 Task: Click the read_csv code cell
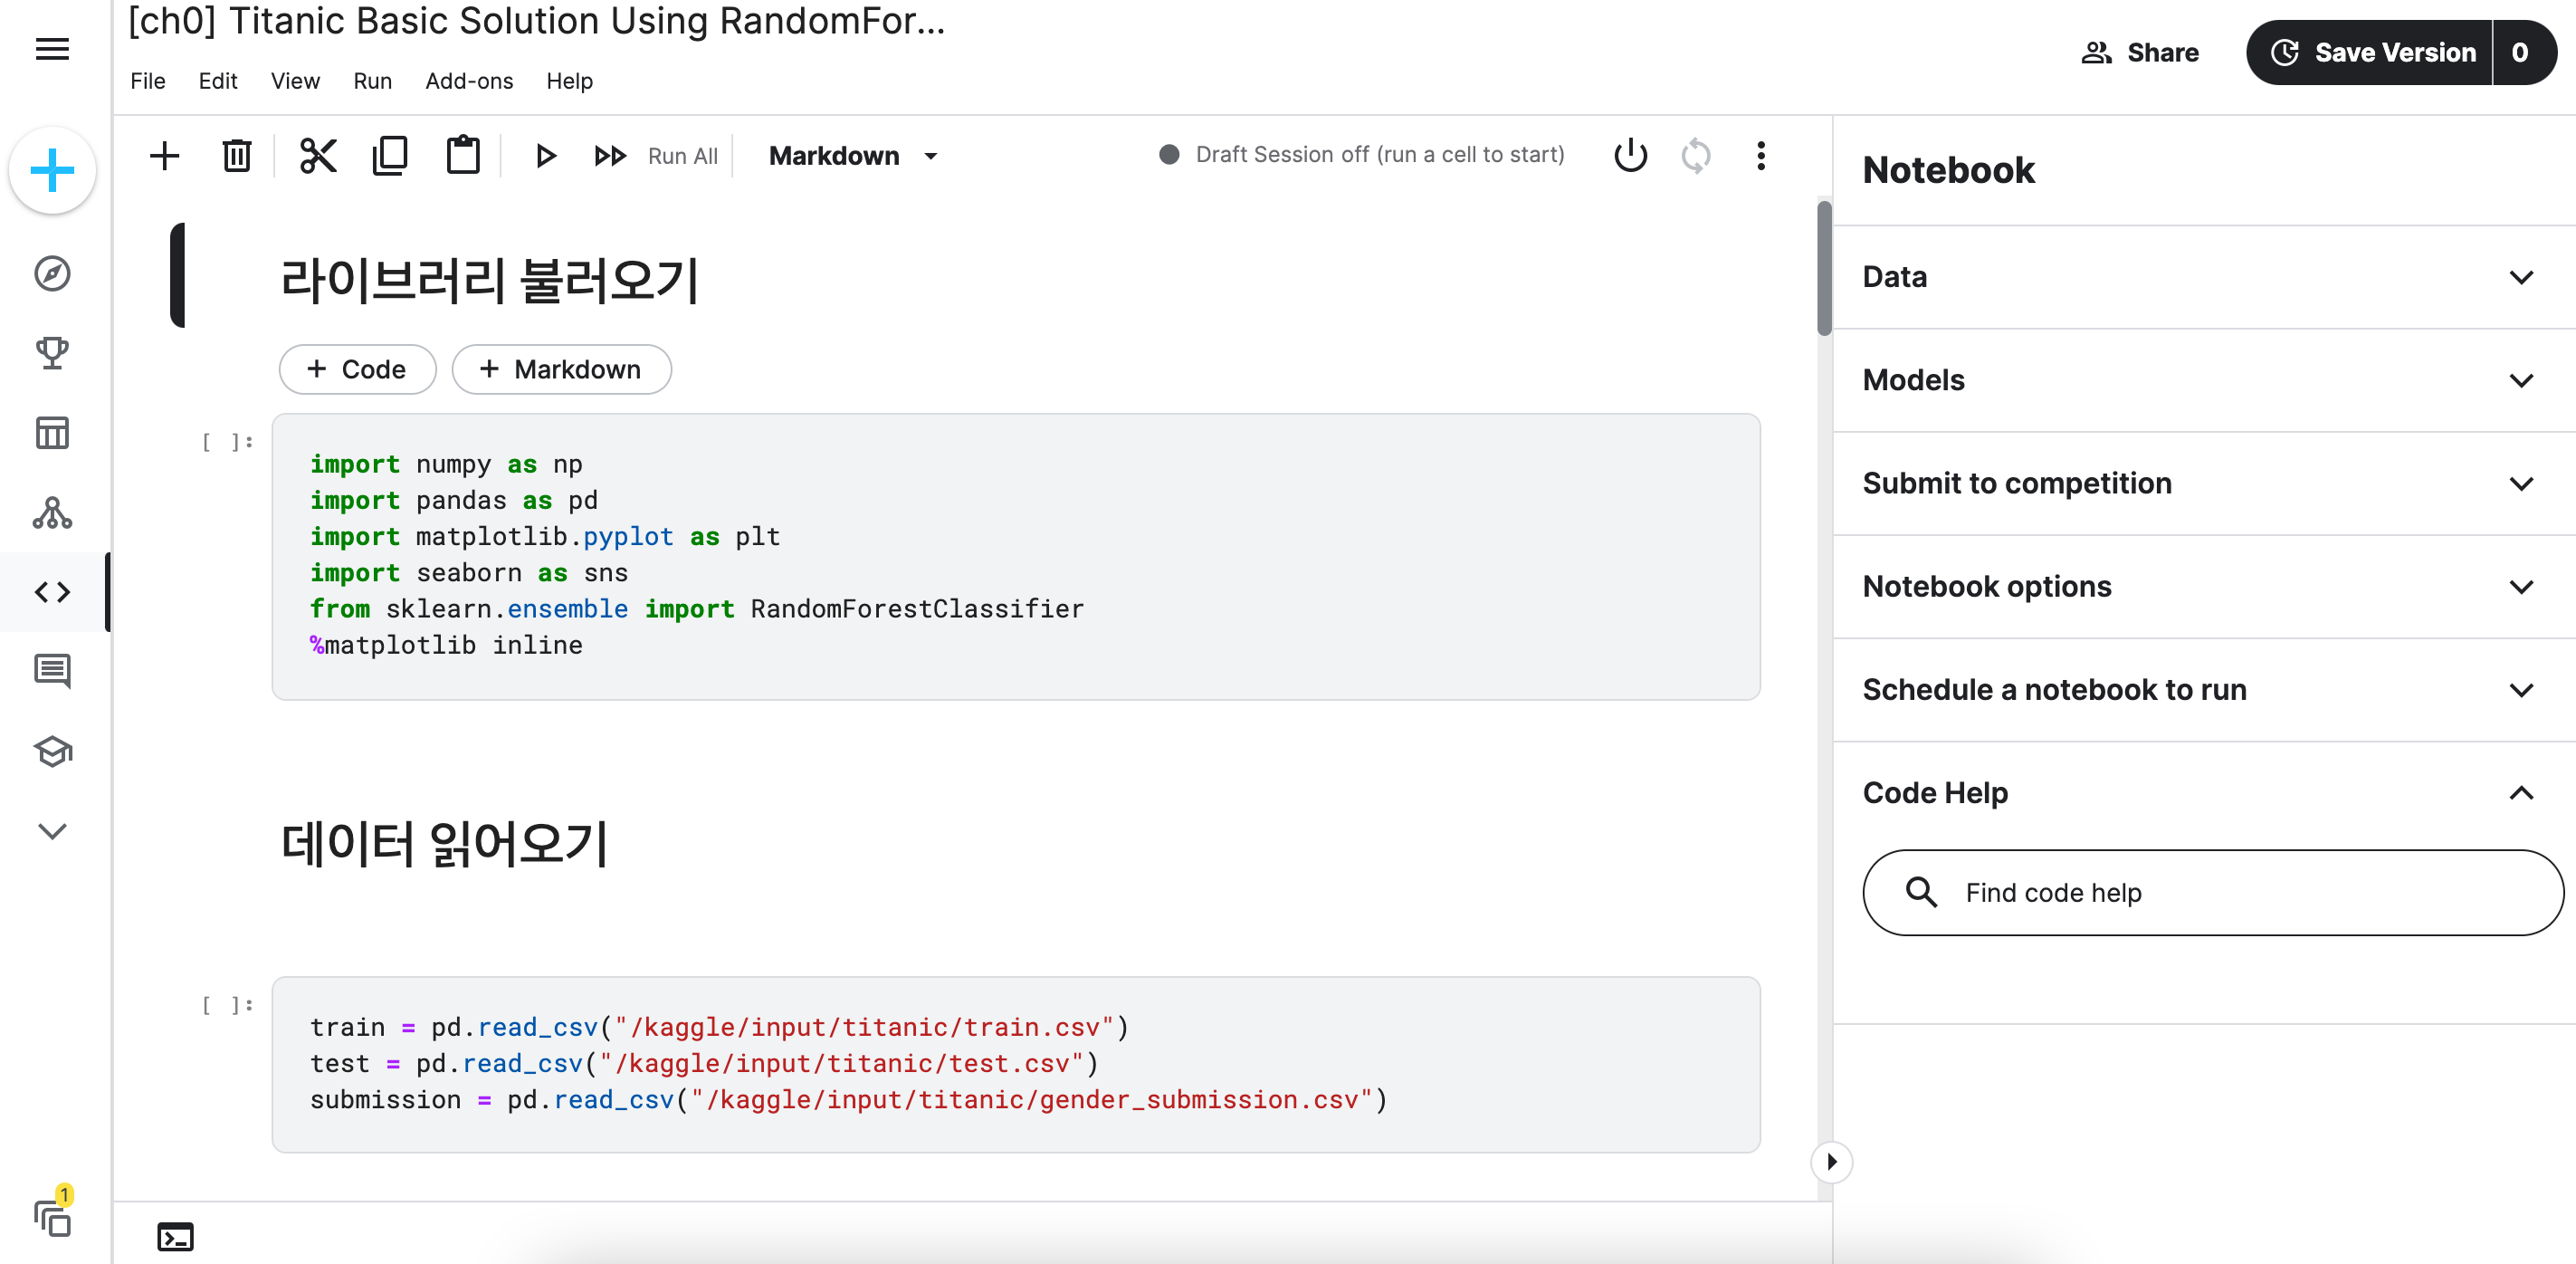(x=1015, y=1064)
